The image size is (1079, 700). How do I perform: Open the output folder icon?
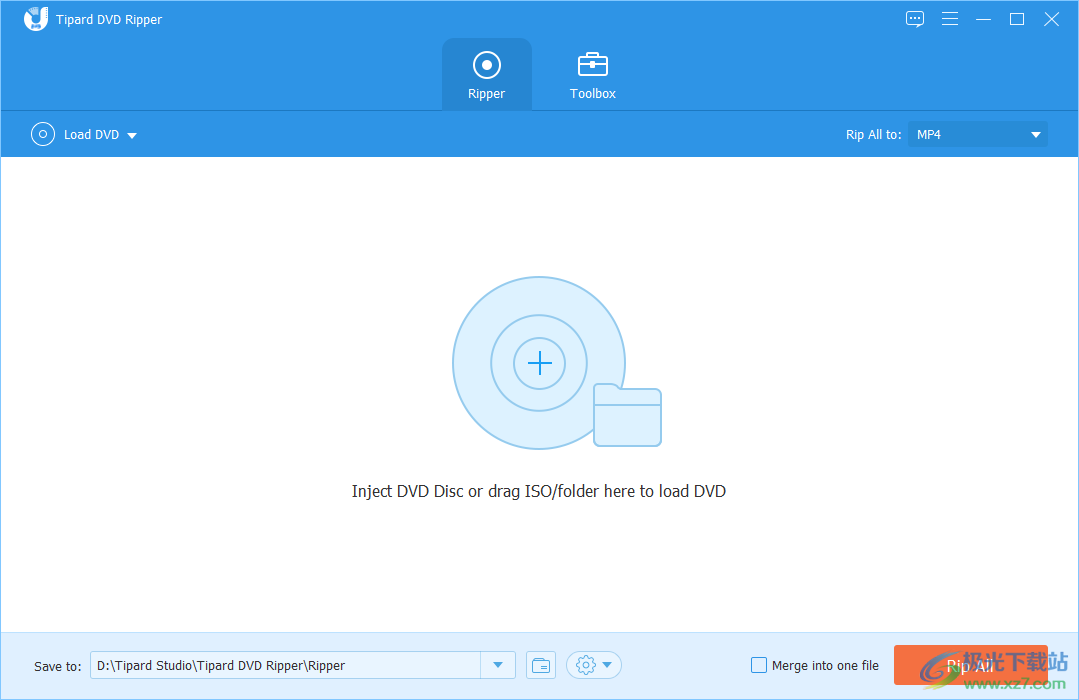(540, 665)
